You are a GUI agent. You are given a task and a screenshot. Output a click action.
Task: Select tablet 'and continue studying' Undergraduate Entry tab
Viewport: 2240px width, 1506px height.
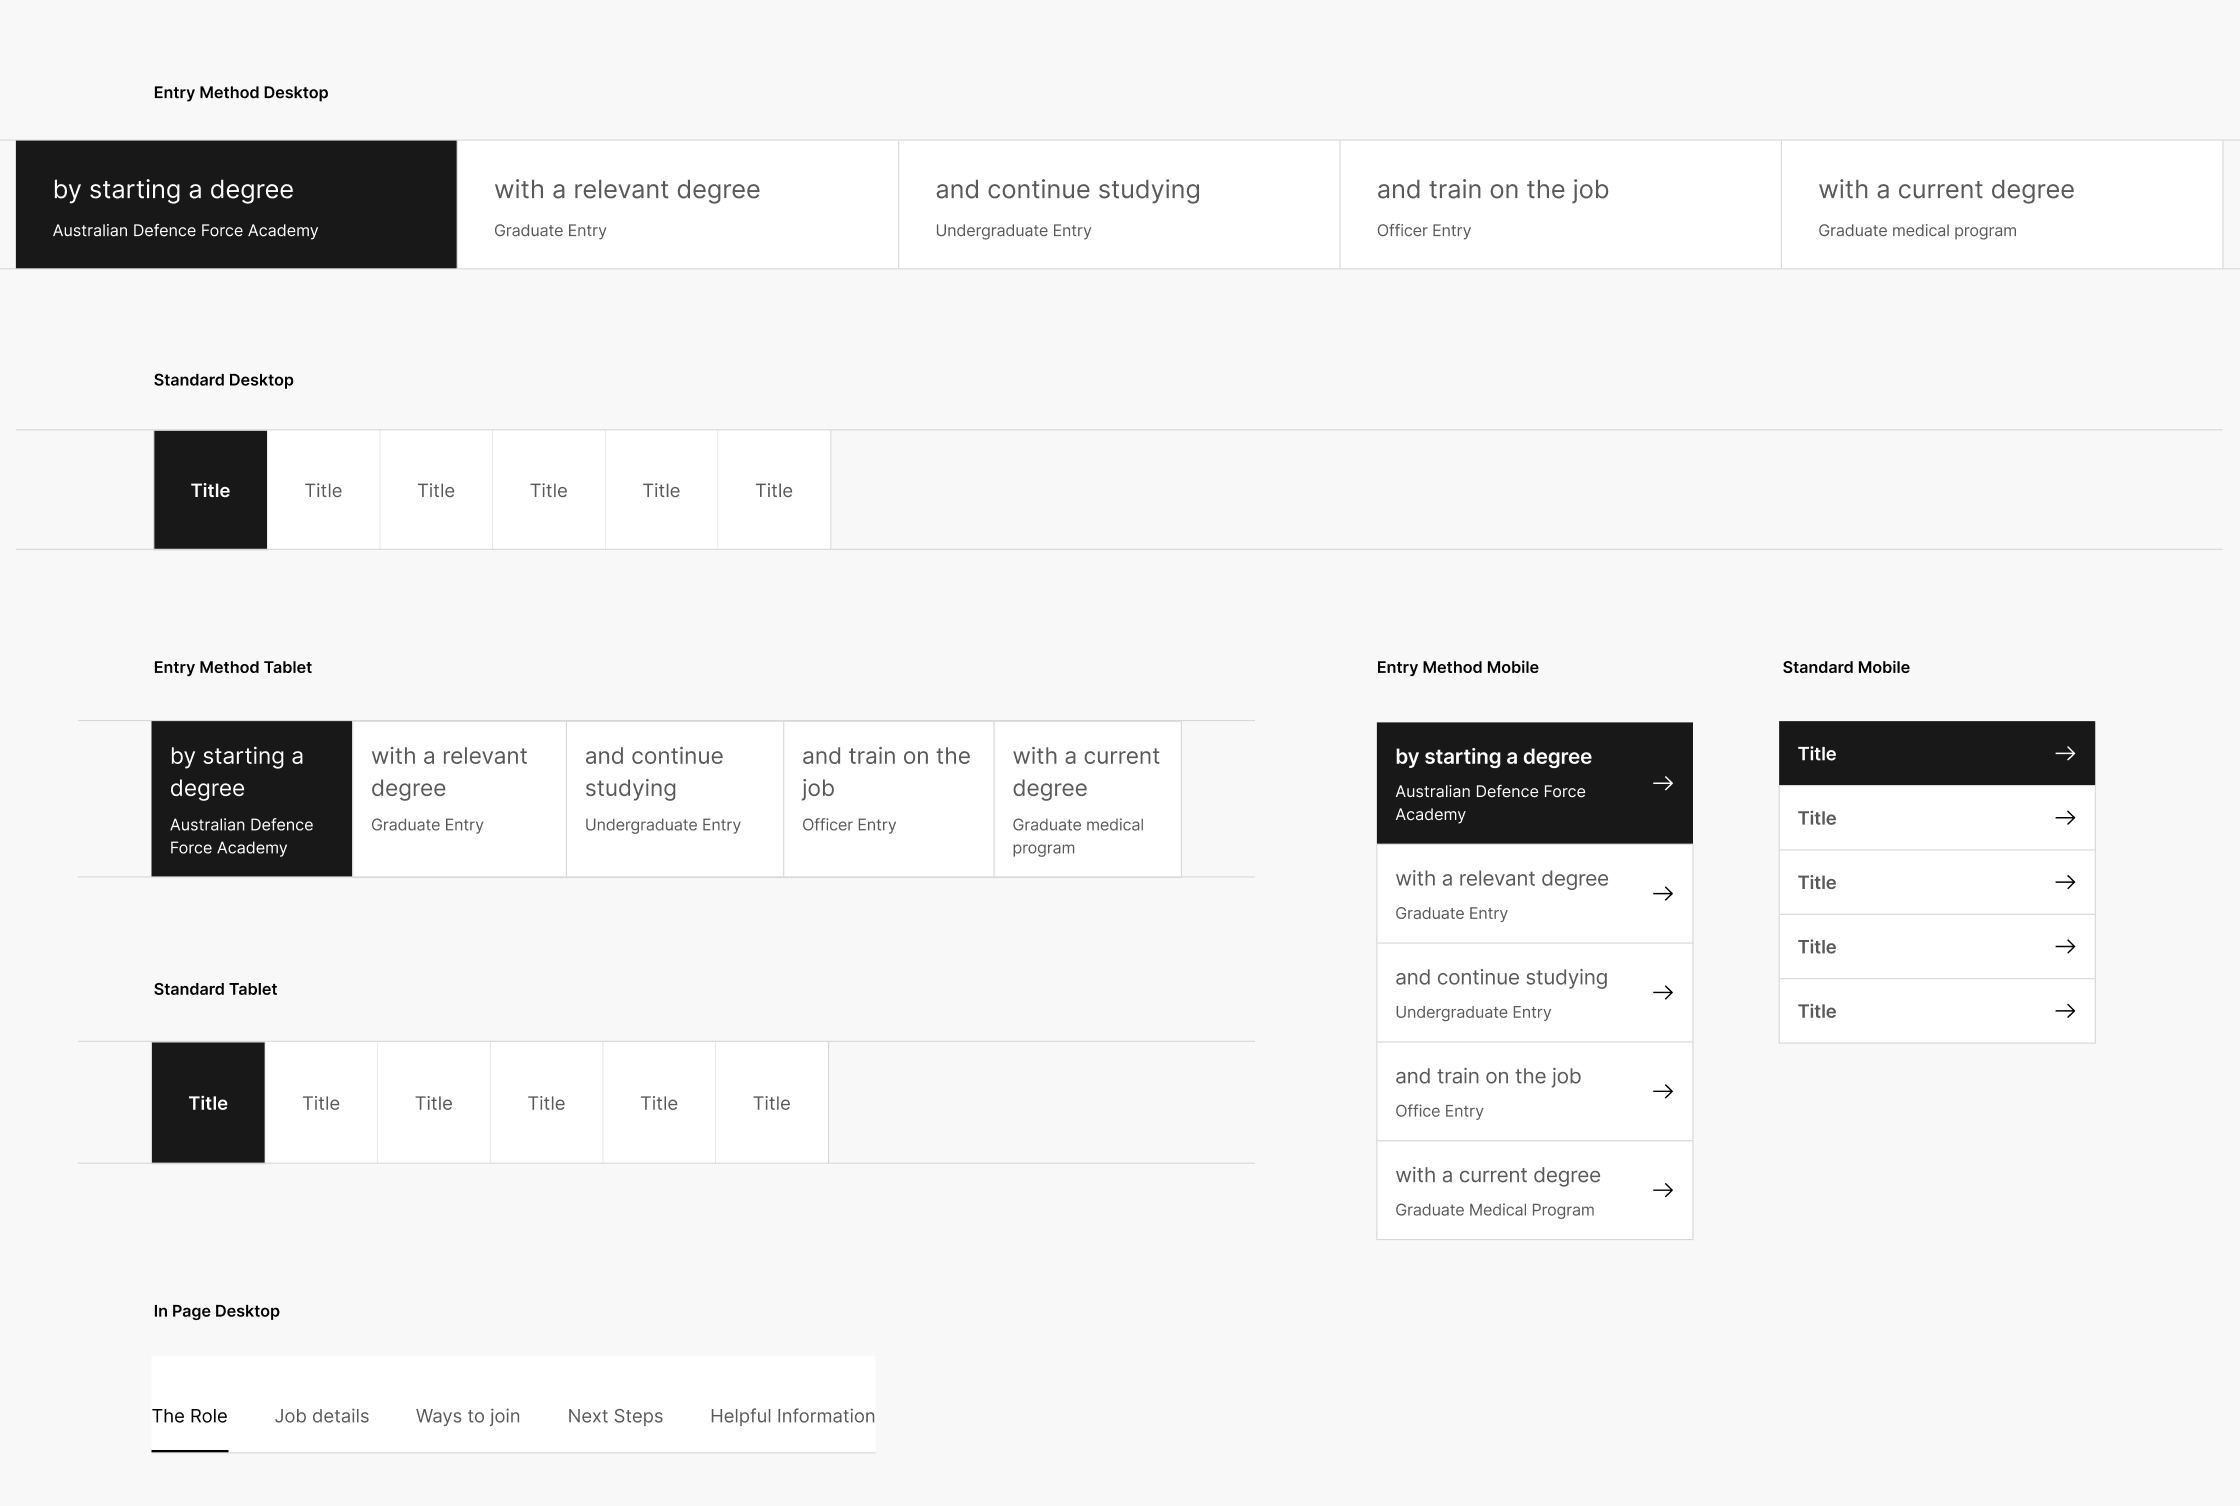[x=674, y=799]
